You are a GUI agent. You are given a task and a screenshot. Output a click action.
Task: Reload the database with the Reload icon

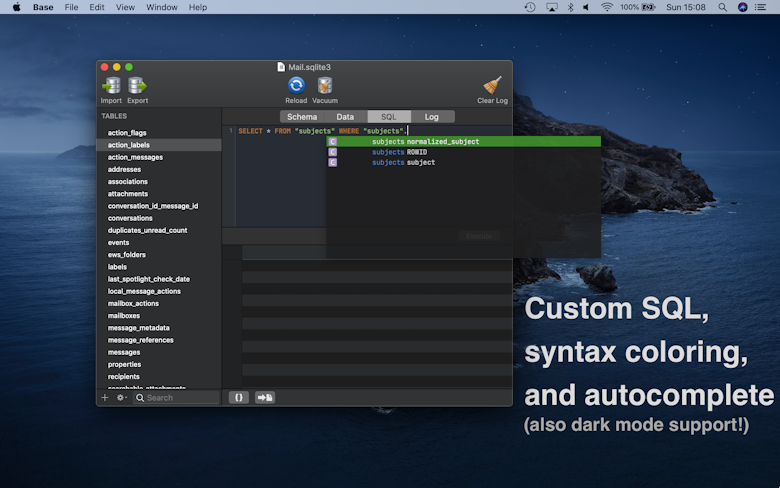[296, 86]
